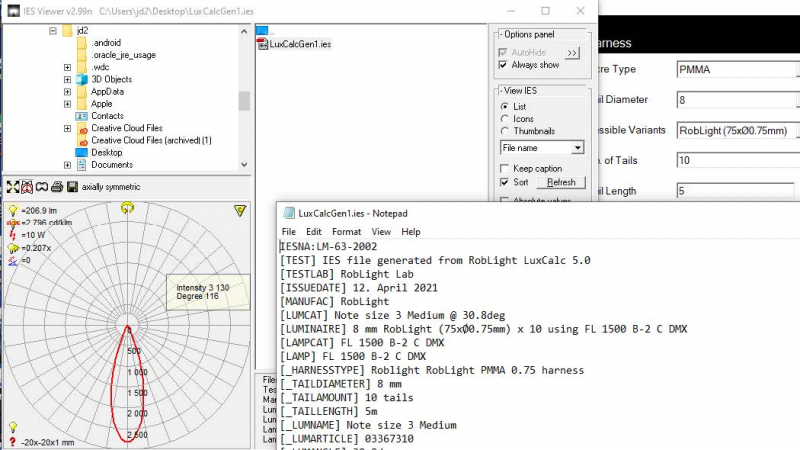Click the 3D Objects folder icon

point(82,79)
